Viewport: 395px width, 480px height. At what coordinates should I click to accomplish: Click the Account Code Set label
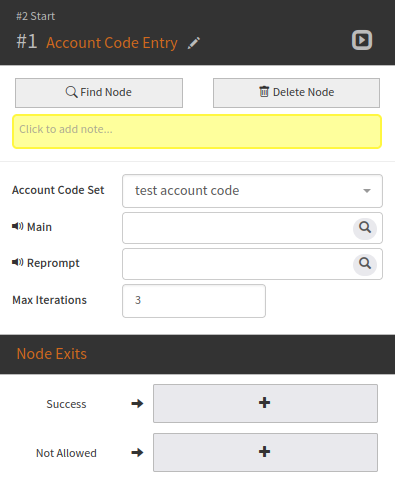58,190
